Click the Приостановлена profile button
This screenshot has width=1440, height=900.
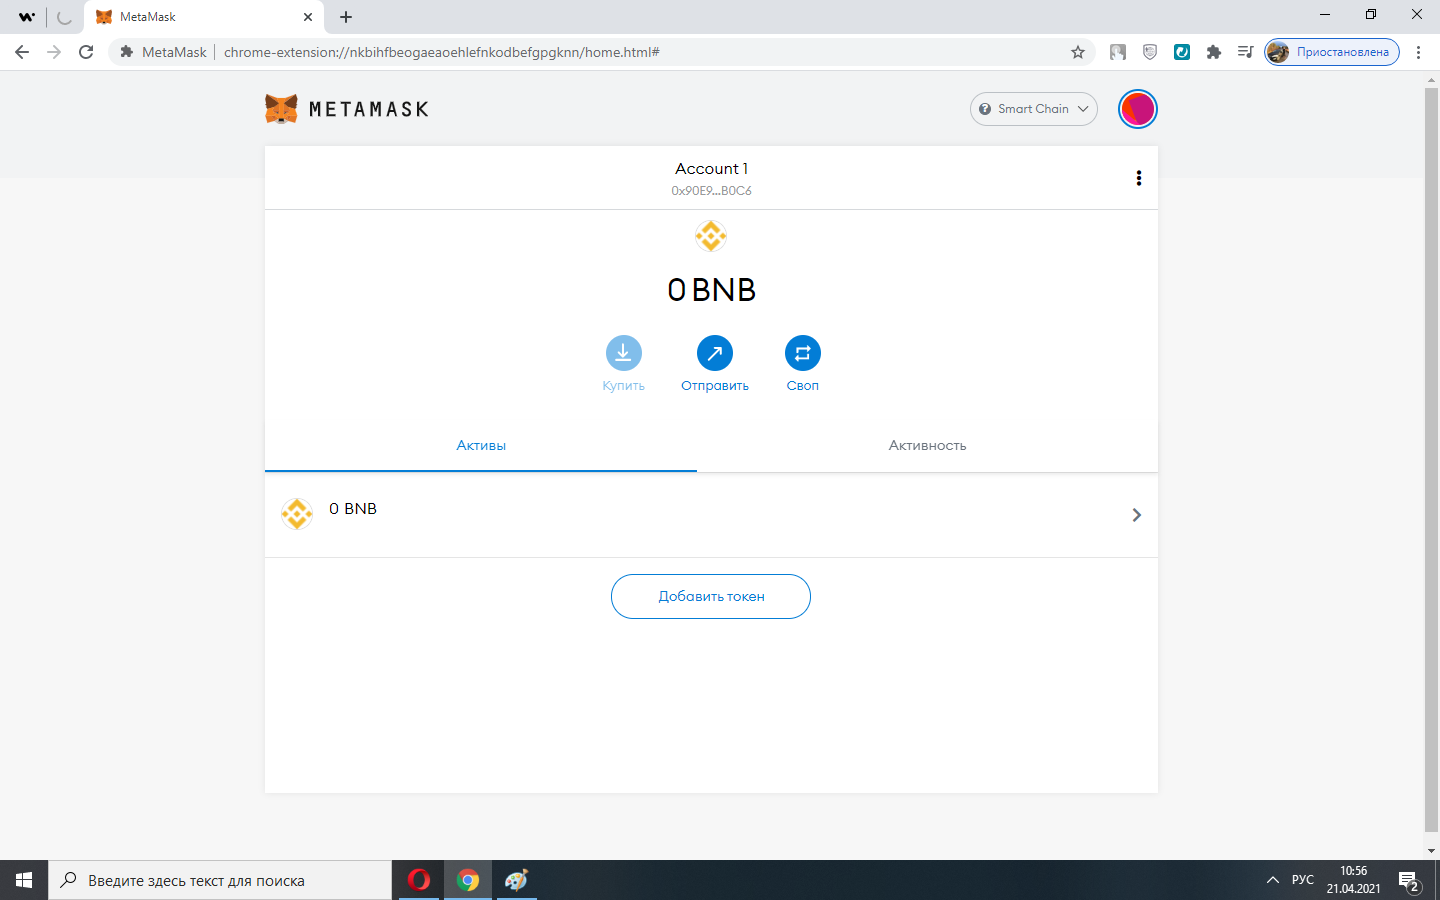tap(1332, 52)
